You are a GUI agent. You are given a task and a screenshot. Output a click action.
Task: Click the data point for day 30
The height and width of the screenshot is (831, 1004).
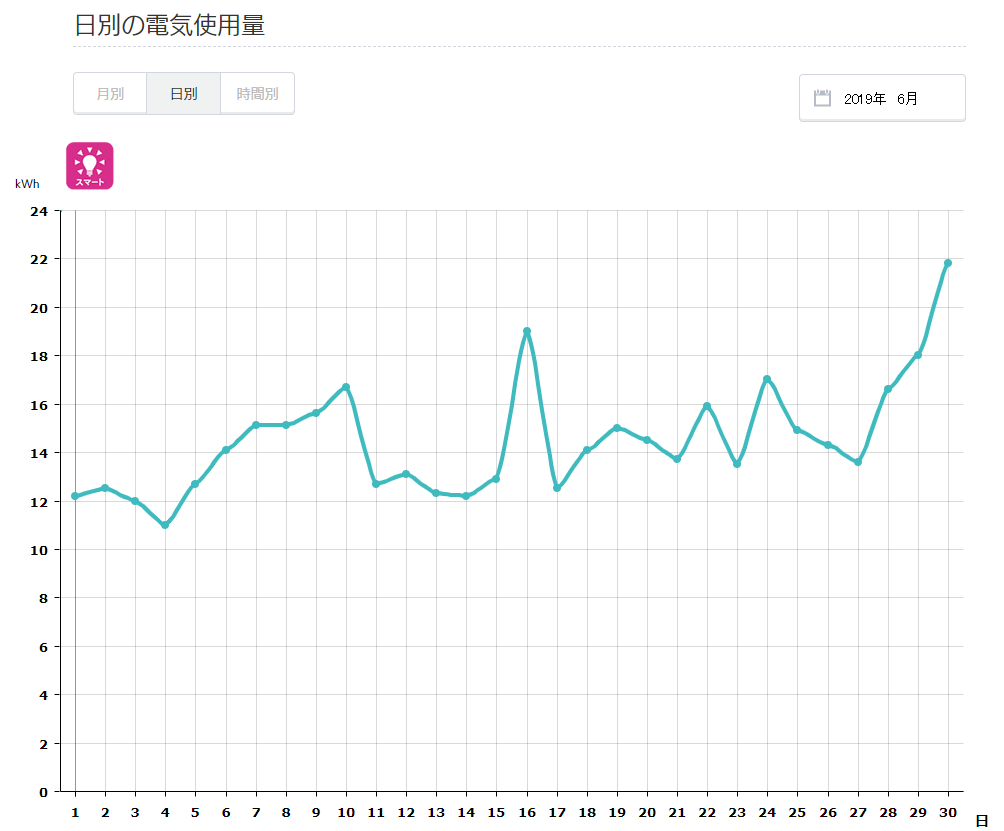(948, 263)
